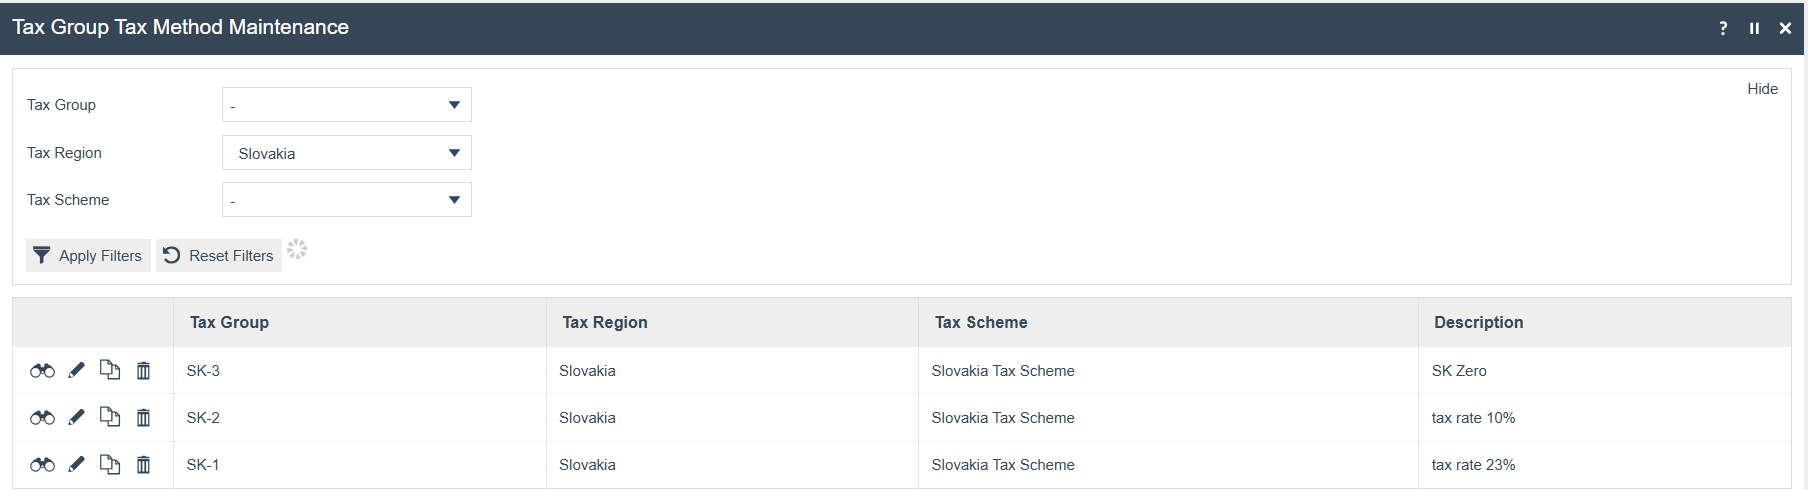This screenshot has height=490, width=1808.
Task: Expand the Tax Region dropdown showing Slovakia
Action: (x=346, y=153)
